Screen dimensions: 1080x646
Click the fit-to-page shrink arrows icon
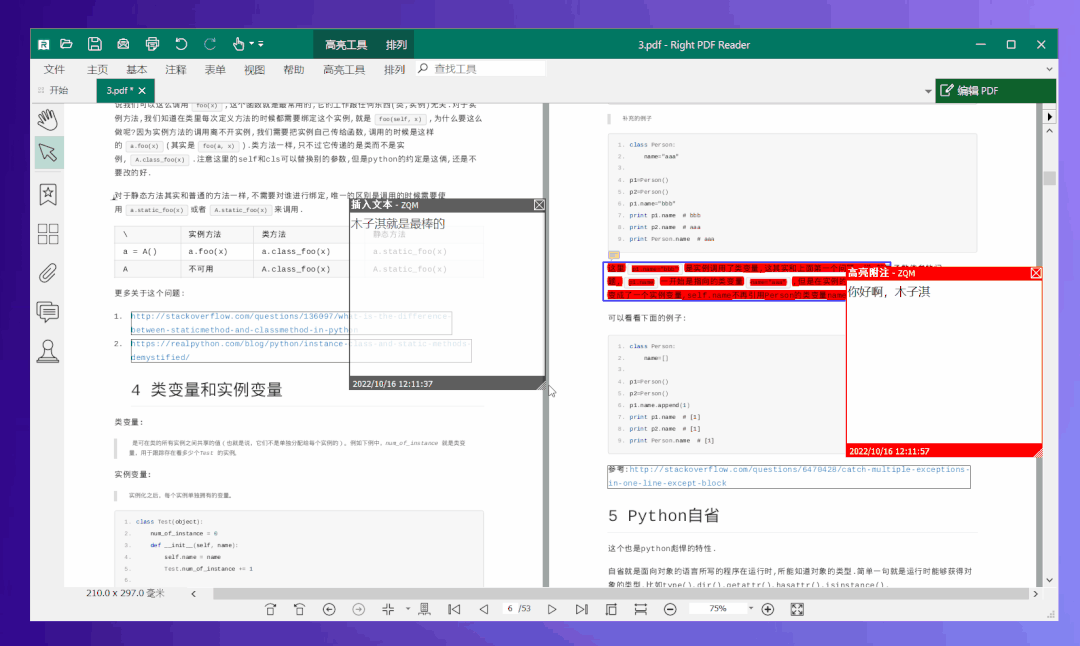coord(388,609)
